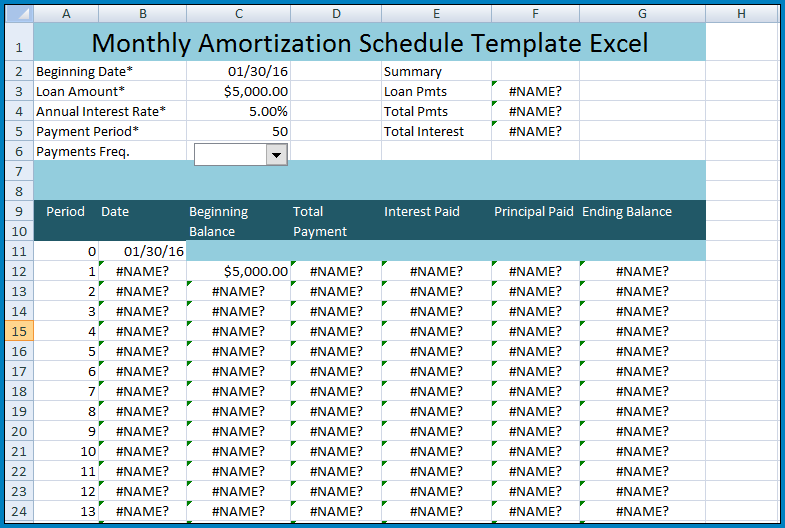Viewport: 785px width, 528px height.
Task: Select column A header
Action: click(66, 14)
